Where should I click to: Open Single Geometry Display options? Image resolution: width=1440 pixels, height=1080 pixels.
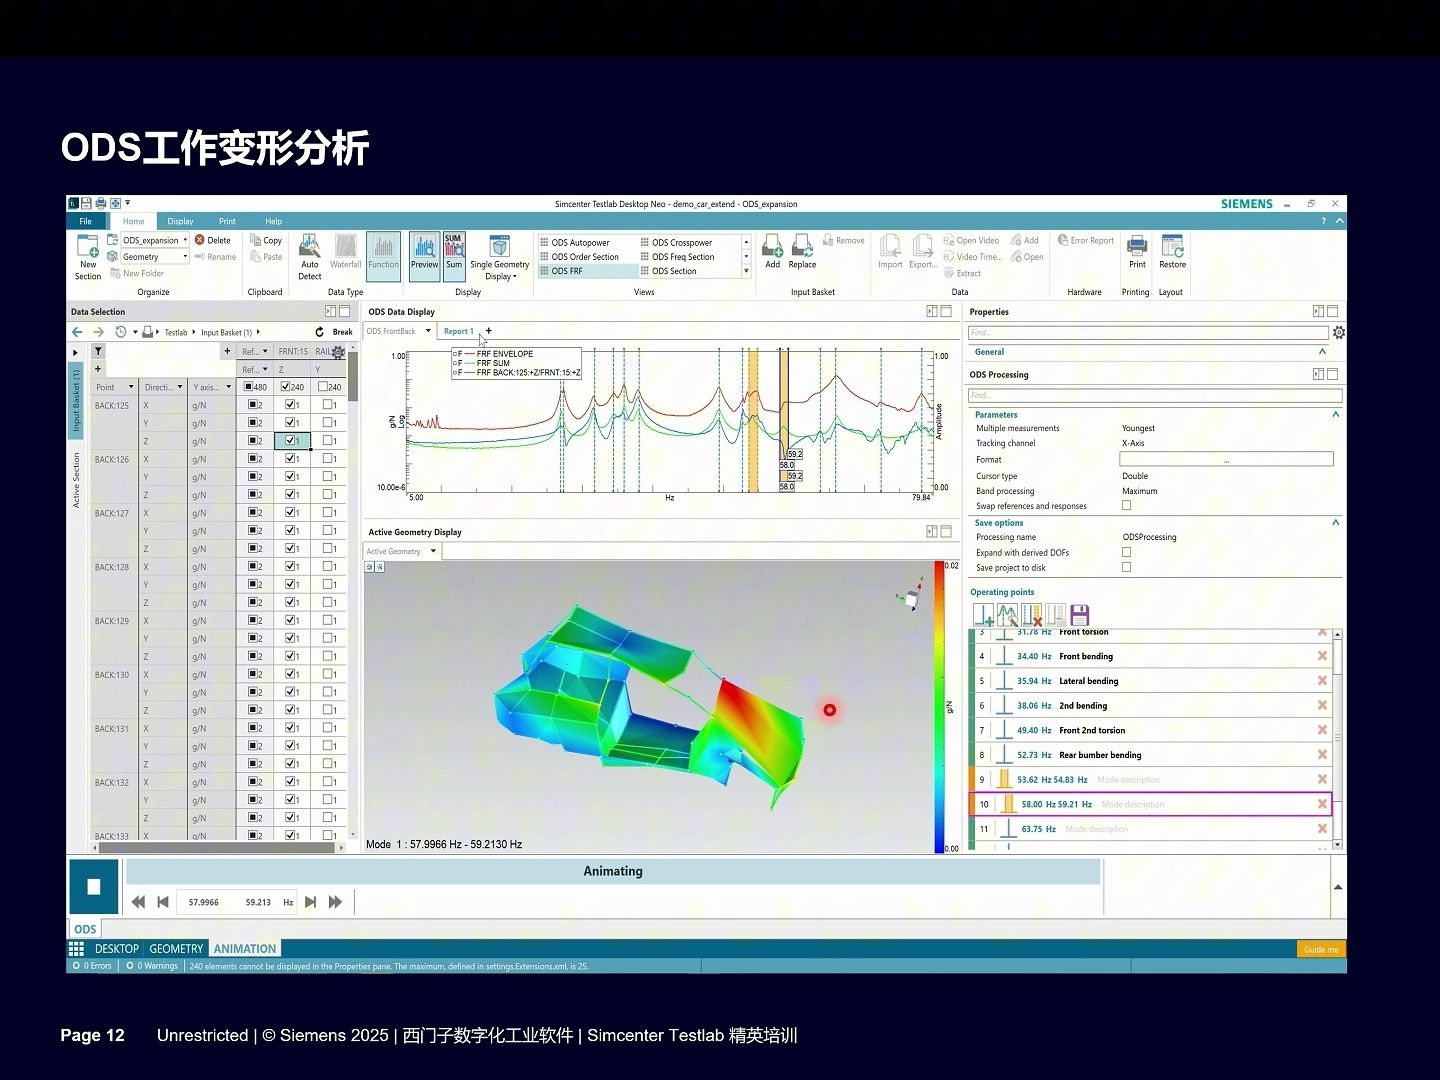click(x=500, y=257)
